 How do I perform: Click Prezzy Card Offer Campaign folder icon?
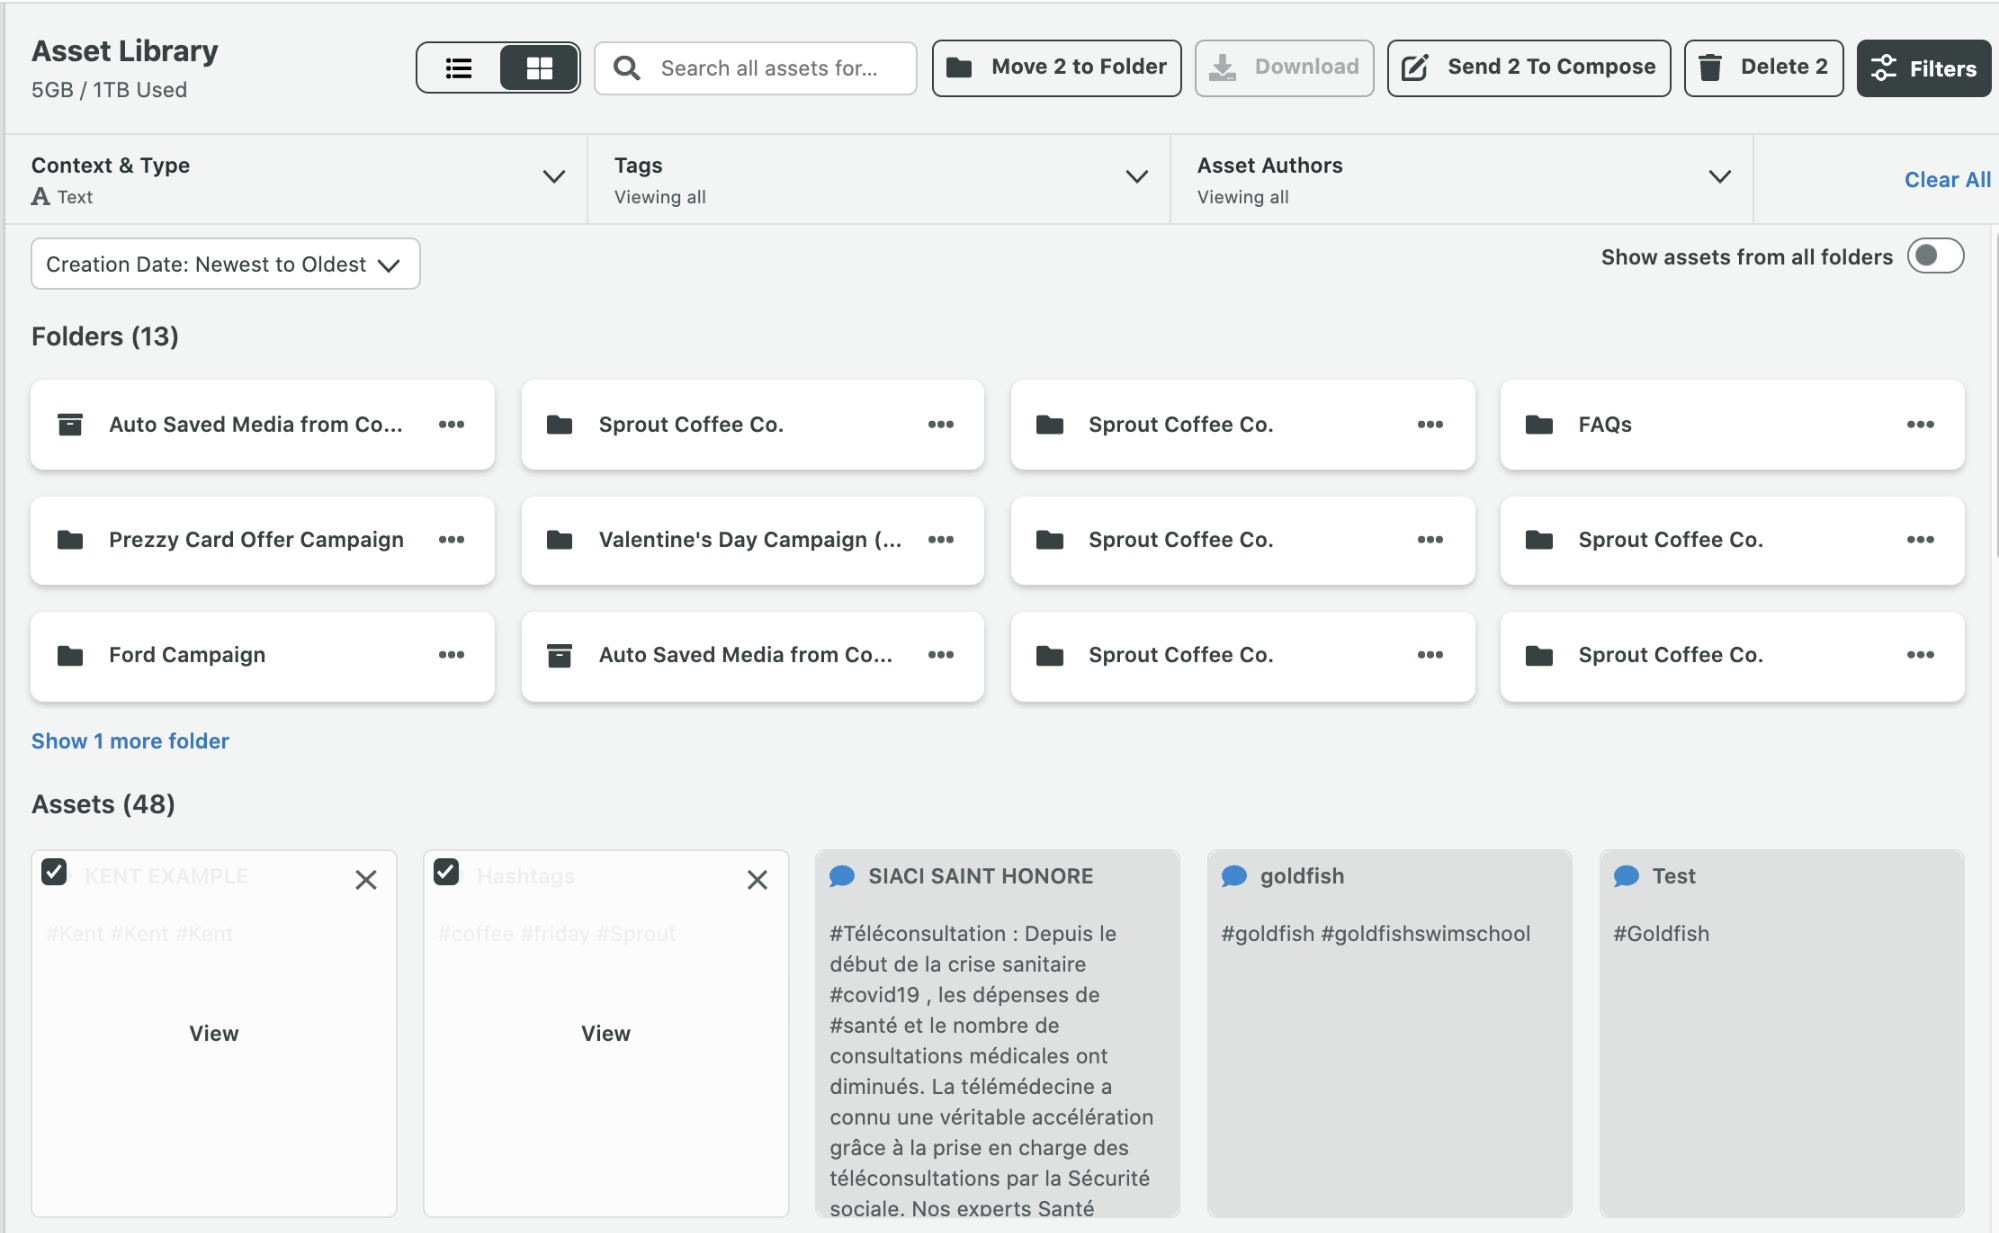click(x=70, y=540)
